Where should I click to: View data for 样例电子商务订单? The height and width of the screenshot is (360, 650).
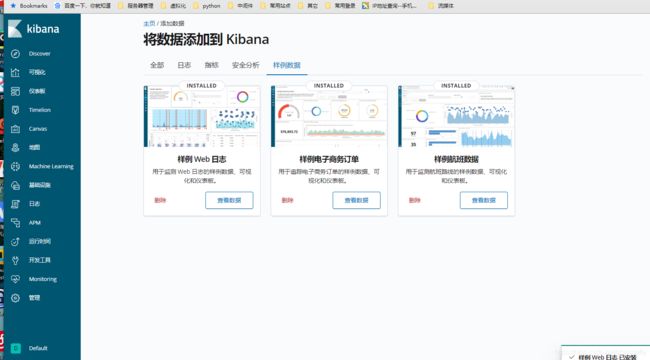pos(357,200)
